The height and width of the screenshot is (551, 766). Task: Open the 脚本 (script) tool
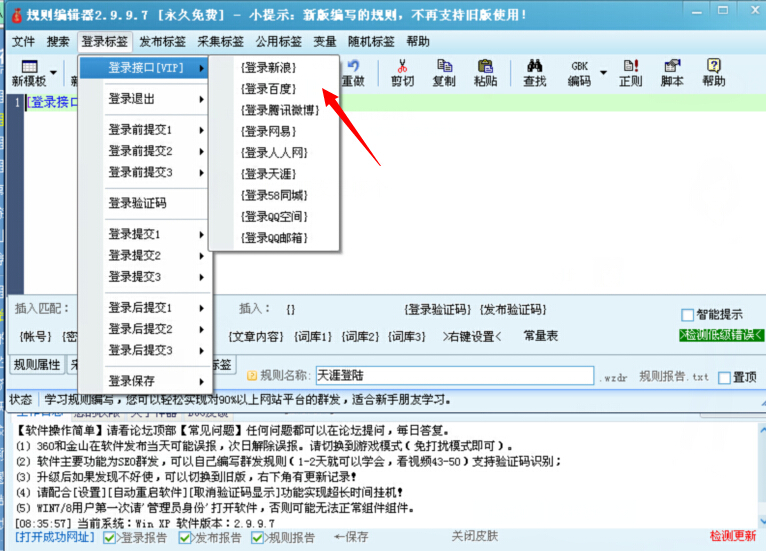(x=672, y=72)
